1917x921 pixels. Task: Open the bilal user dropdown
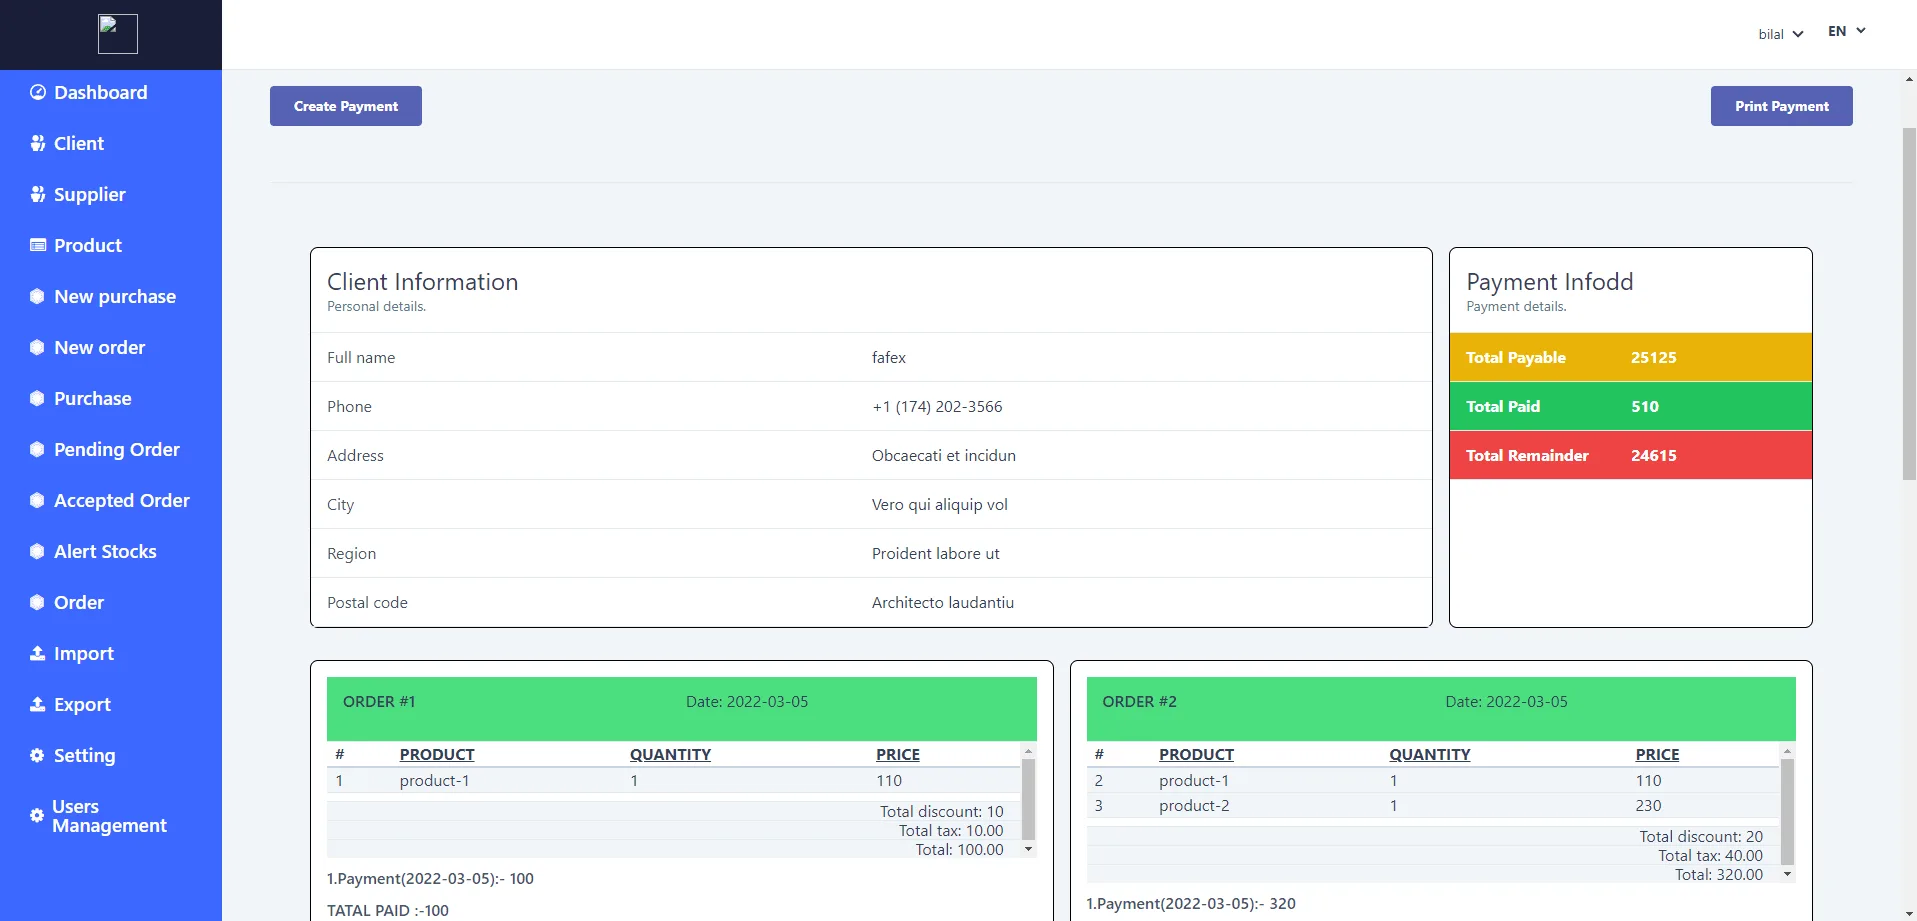[x=1780, y=34]
